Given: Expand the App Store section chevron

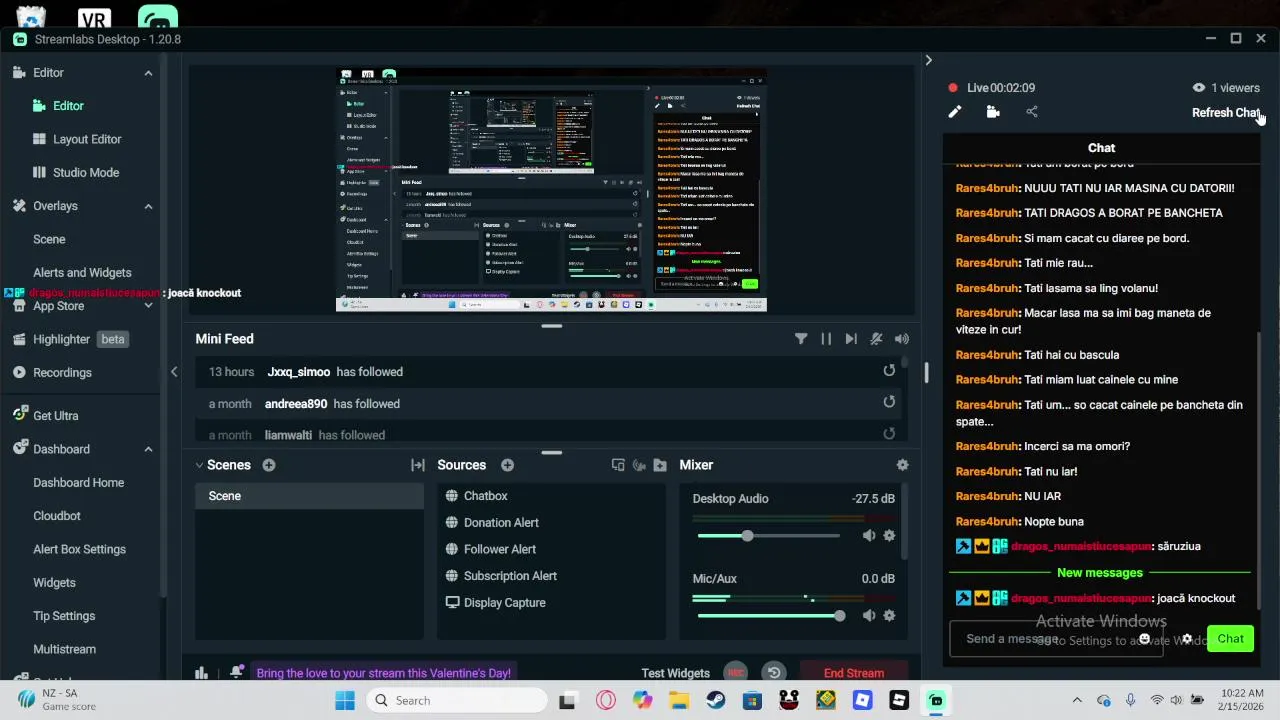Looking at the screenshot, I should [x=148, y=306].
